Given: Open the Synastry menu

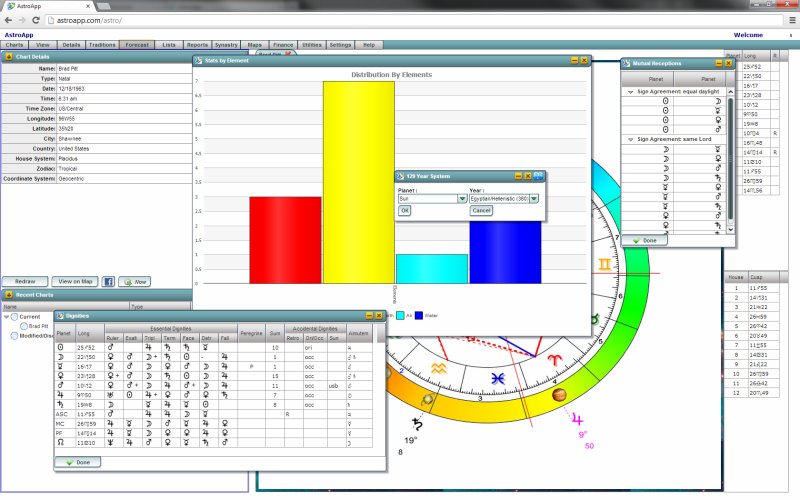Looking at the screenshot, I should (x=226, y=45).
